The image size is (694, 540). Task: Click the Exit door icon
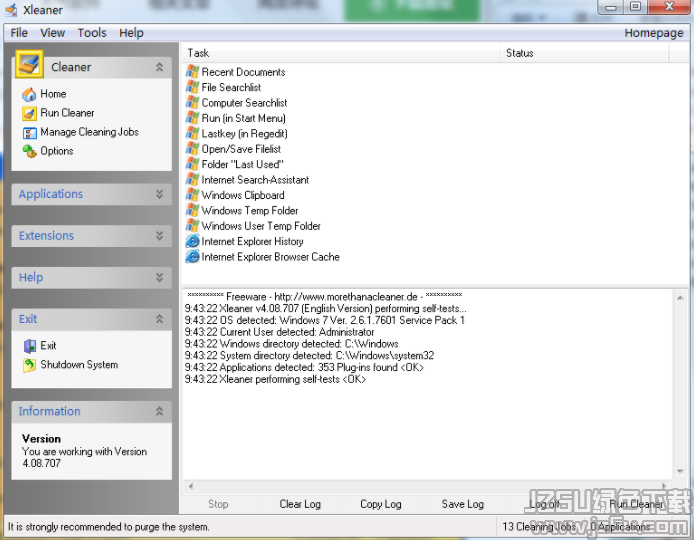coord(29,346)
